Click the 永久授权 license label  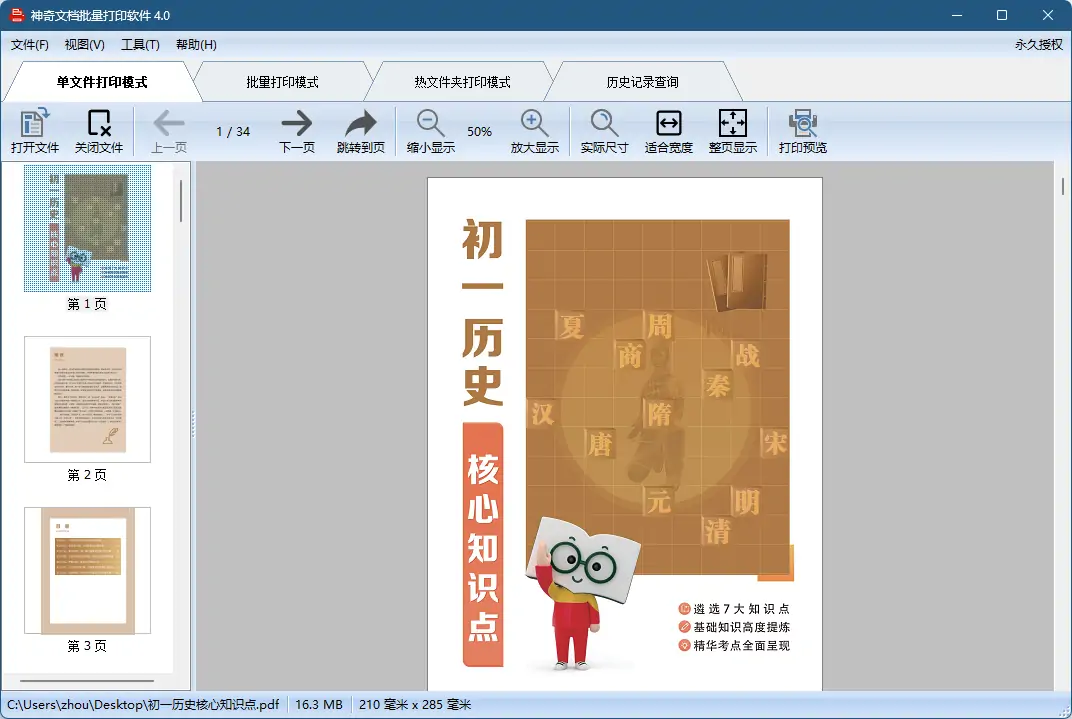[x=1037, y=44]
